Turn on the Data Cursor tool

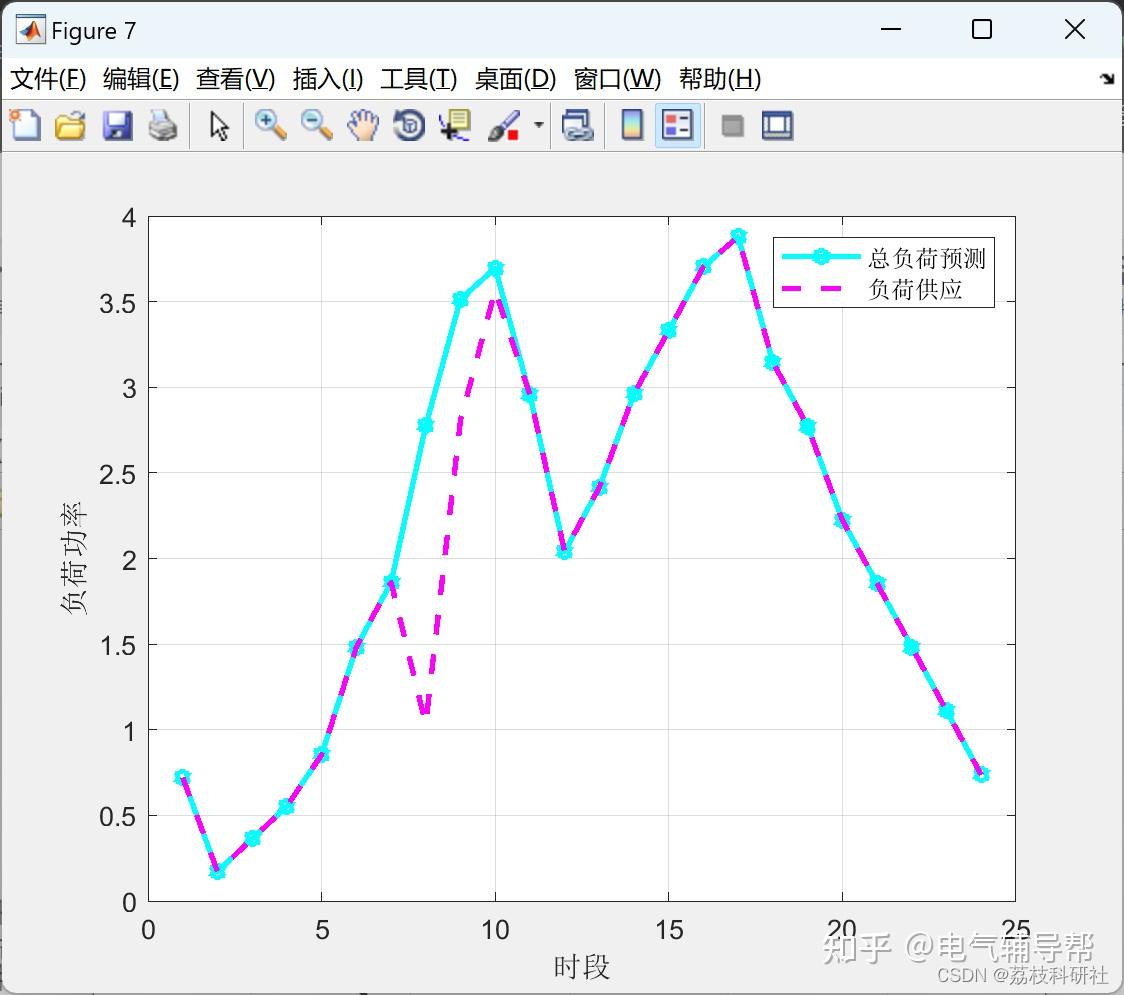[x=454, y=125]
